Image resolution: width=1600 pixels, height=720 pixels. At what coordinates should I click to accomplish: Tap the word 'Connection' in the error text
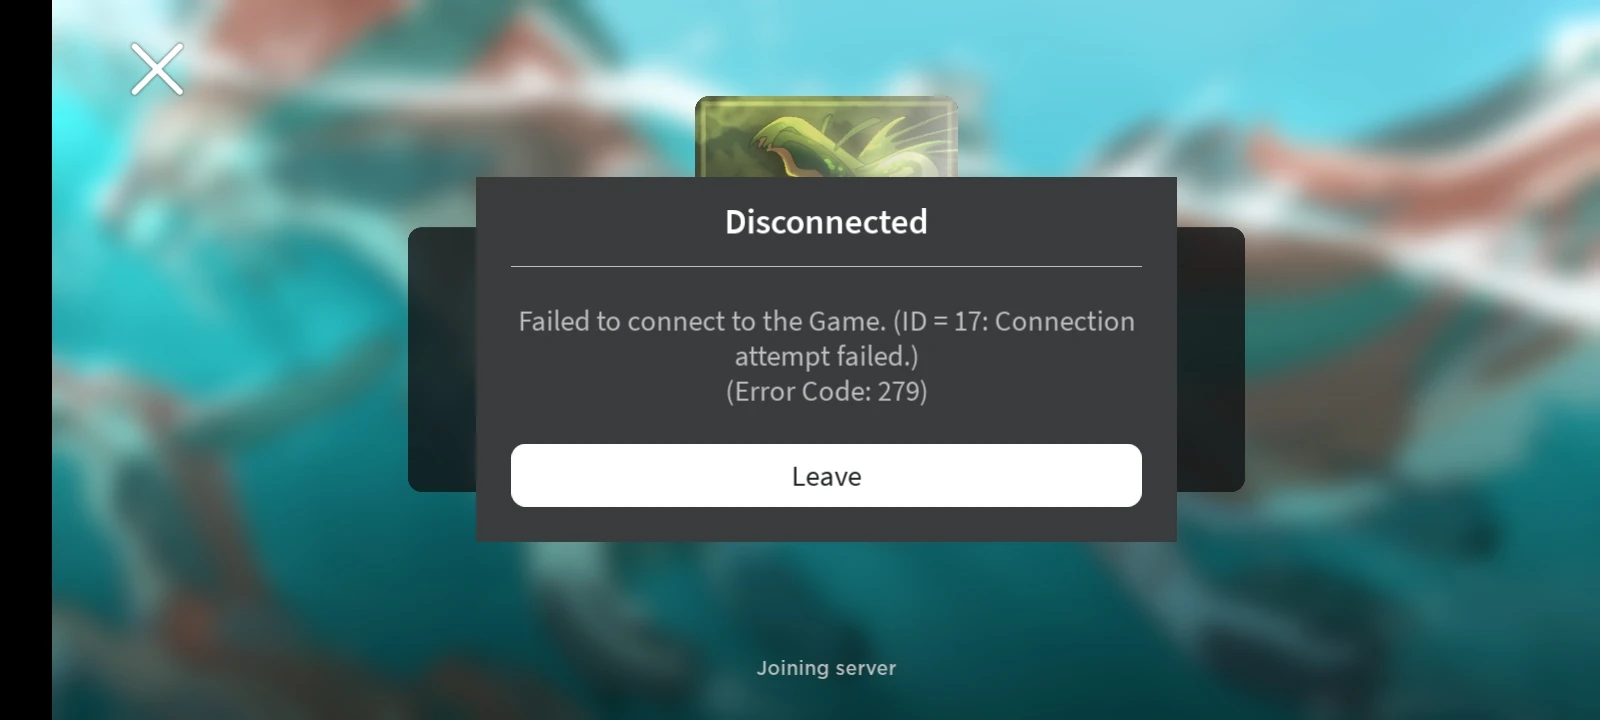(x=1065, y=321)
